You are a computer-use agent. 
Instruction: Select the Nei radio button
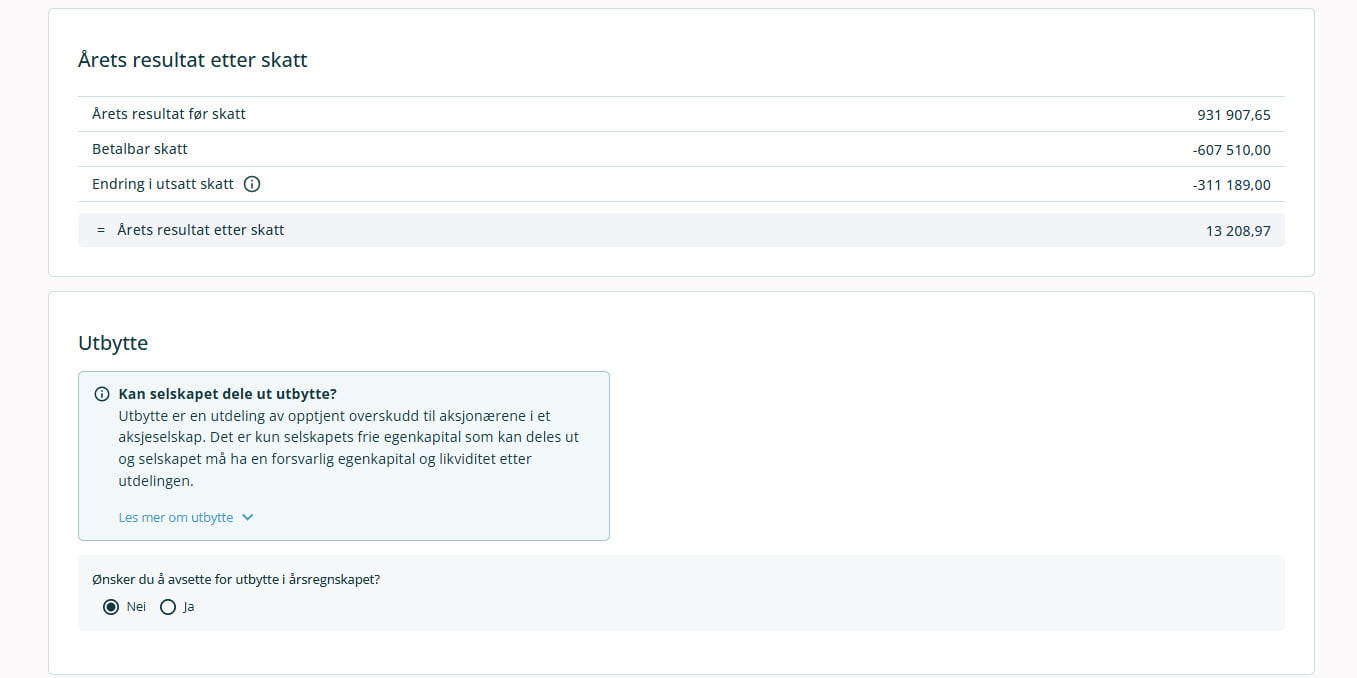pyautogui.click(x=111, y=607)
